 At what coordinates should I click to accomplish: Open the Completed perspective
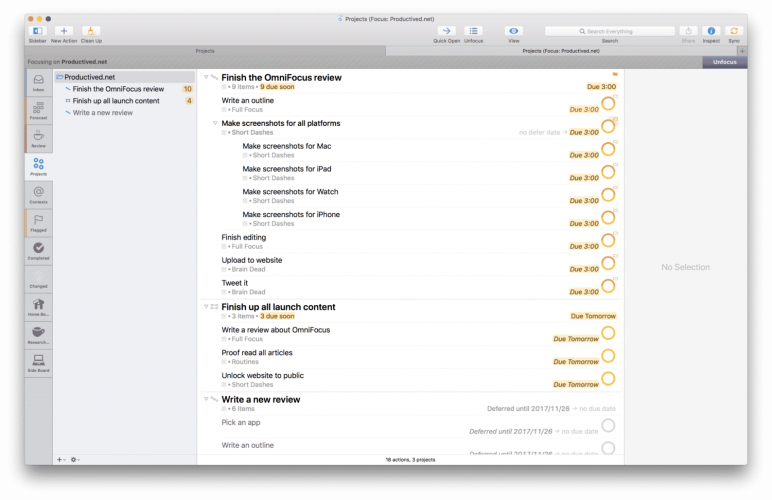coord(38,251)
